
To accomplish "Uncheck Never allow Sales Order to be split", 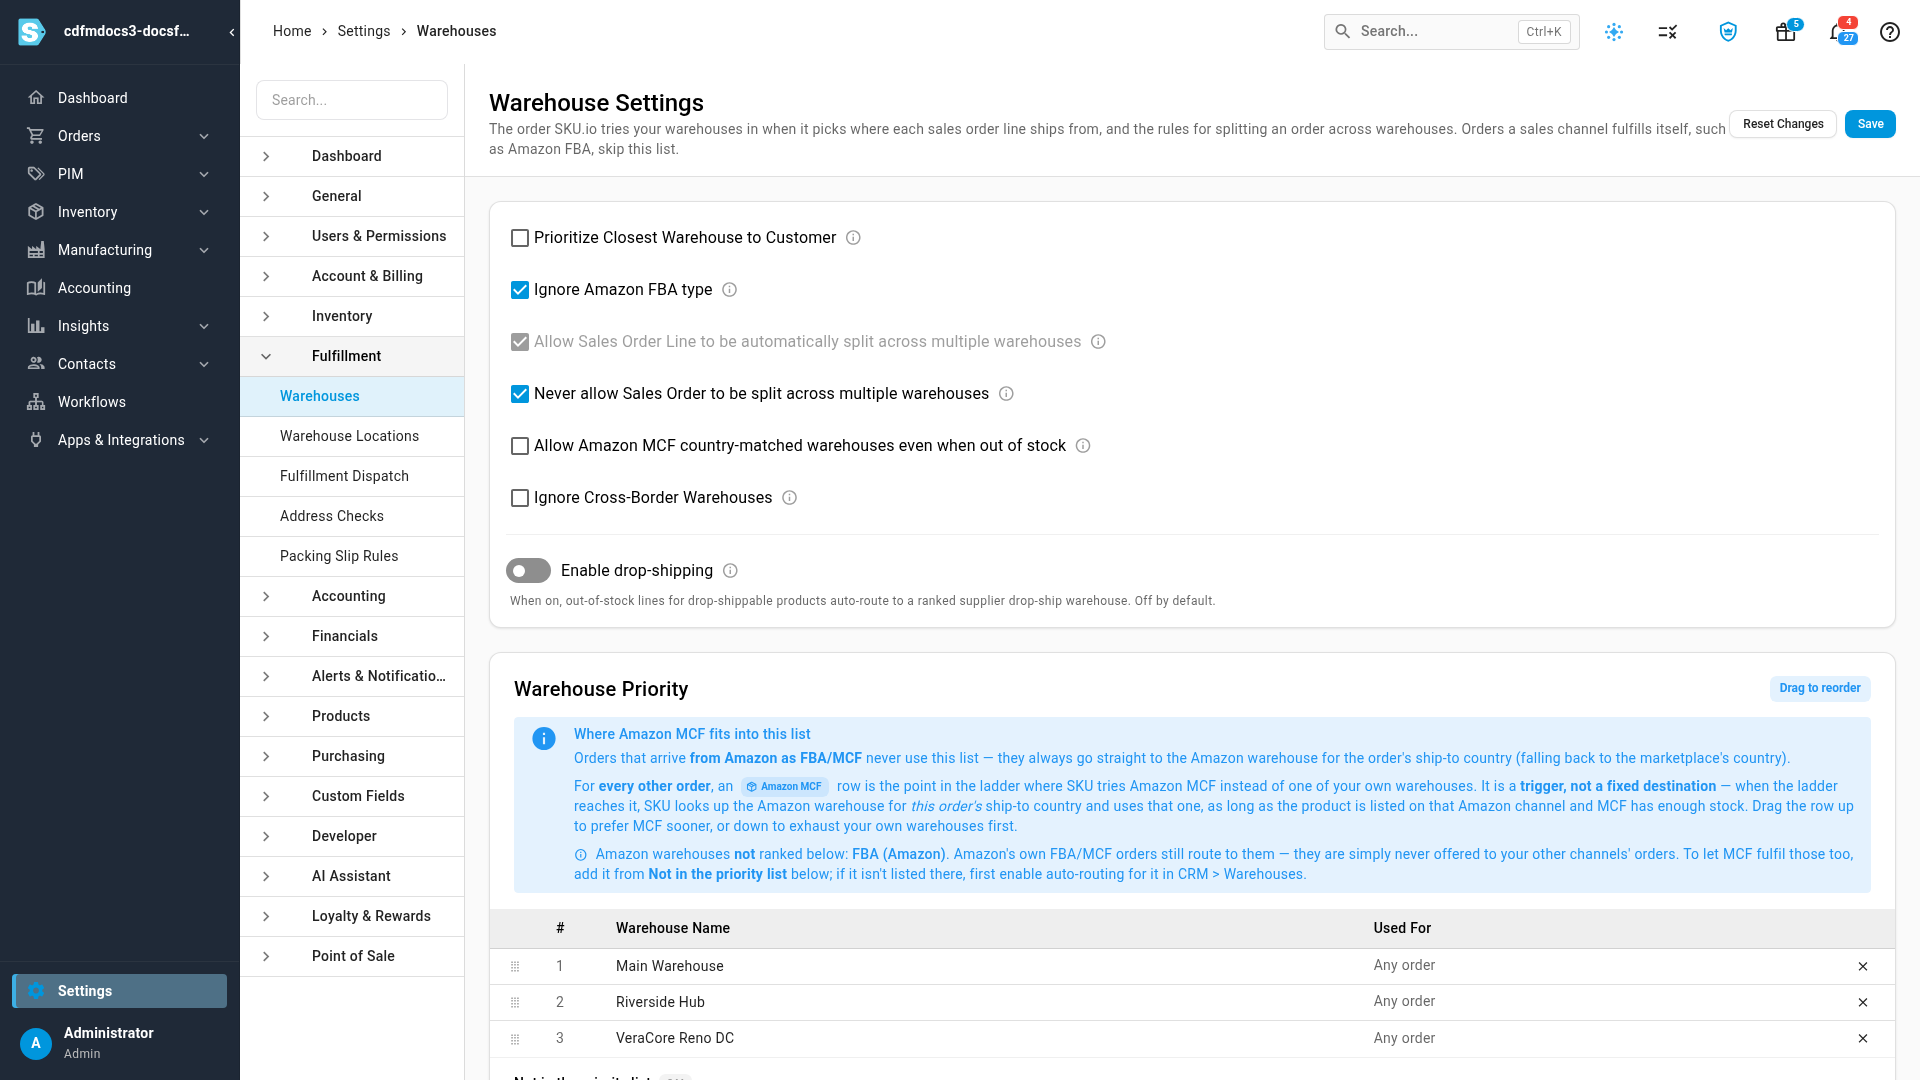I will [x=520, y=394].
